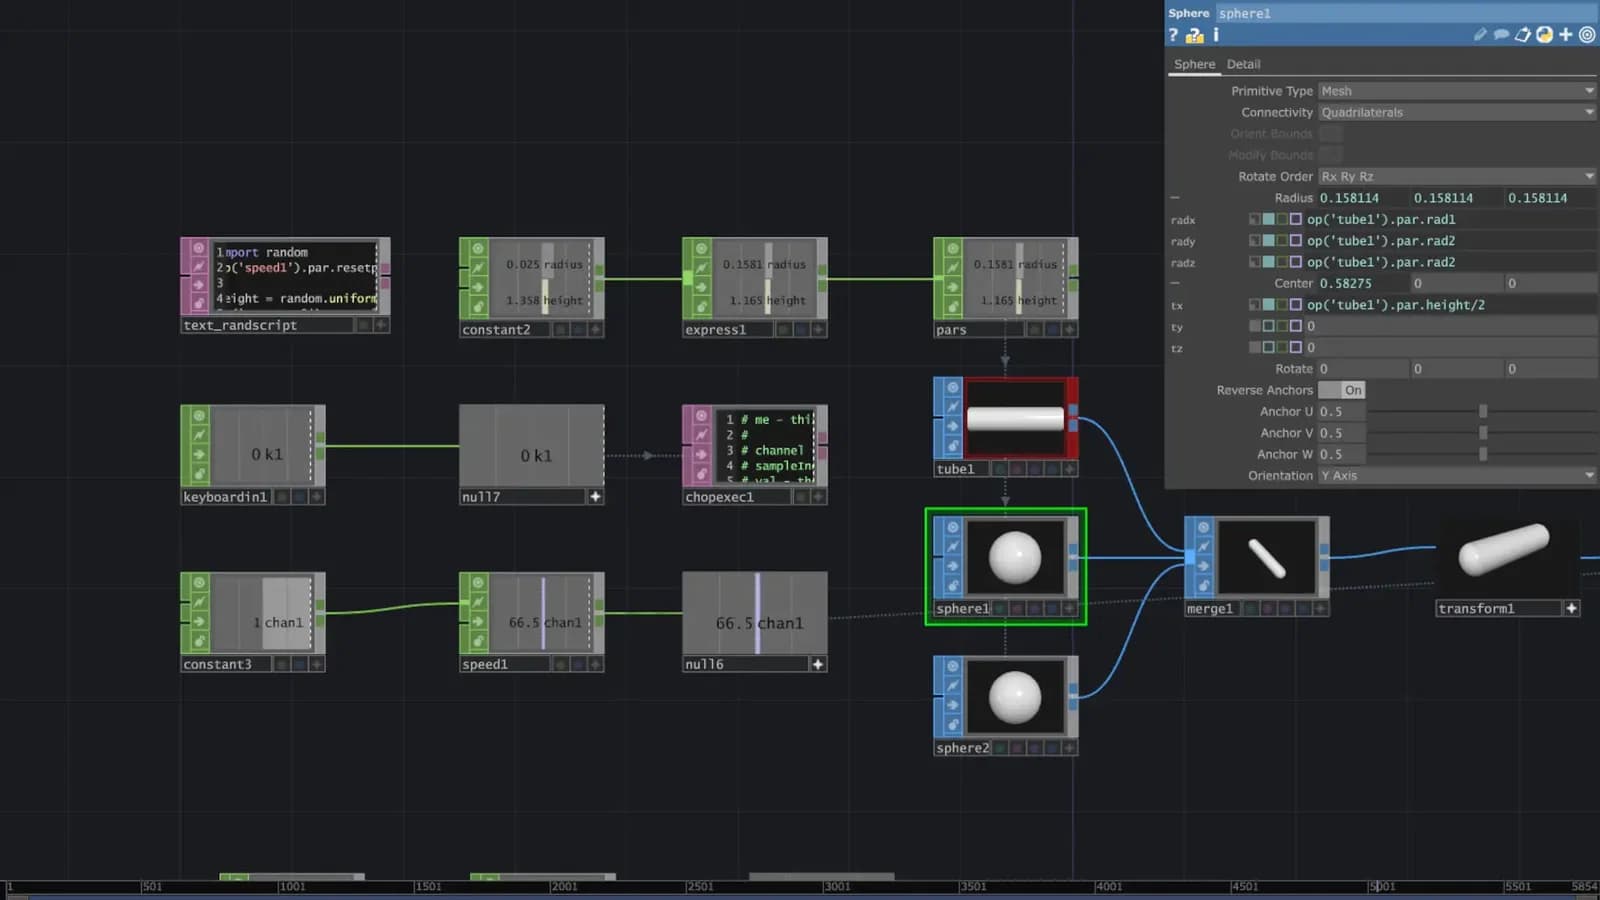This screenshot has width=1600, height=900.
Task: Set ty parameter to constant mode square
Action: [x=1255, y=326]
